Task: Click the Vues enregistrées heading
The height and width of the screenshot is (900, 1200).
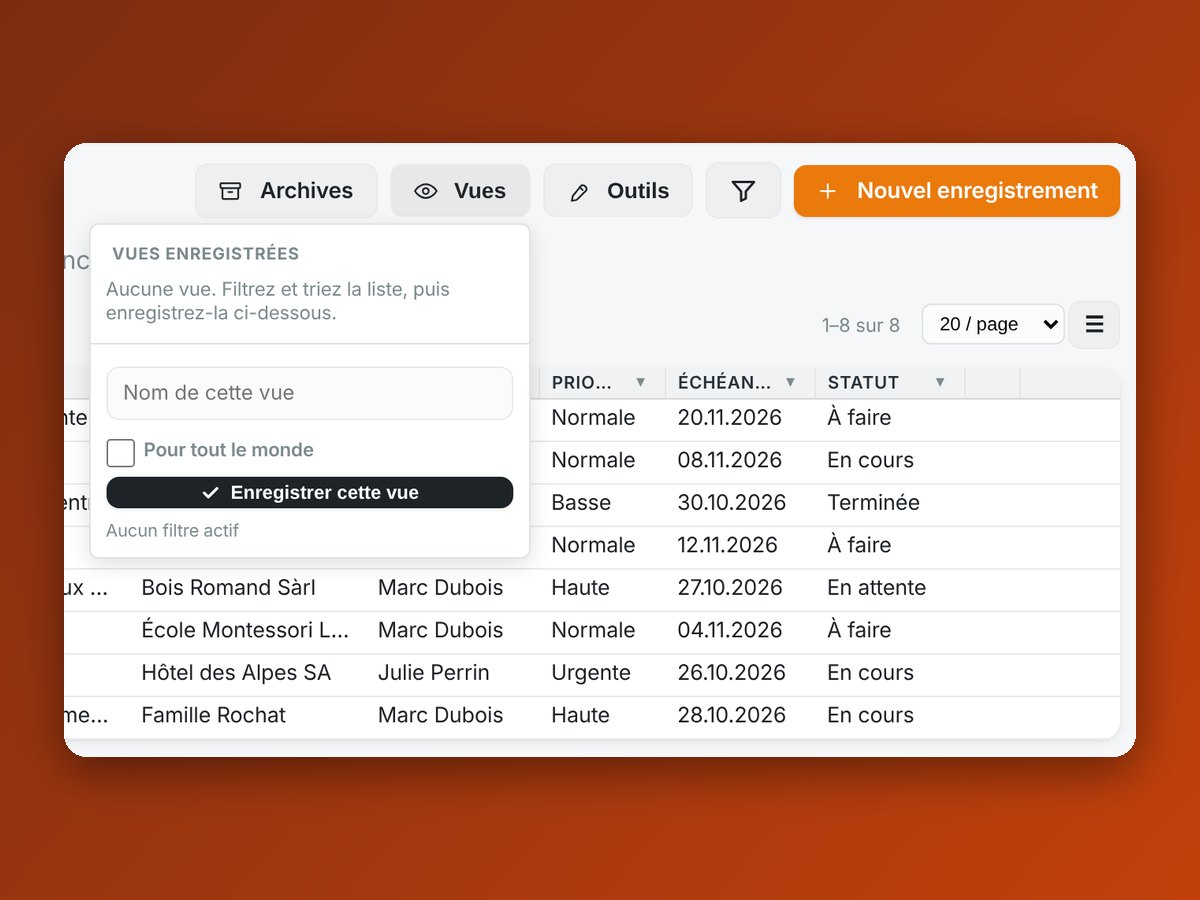Action: (206, 254)
